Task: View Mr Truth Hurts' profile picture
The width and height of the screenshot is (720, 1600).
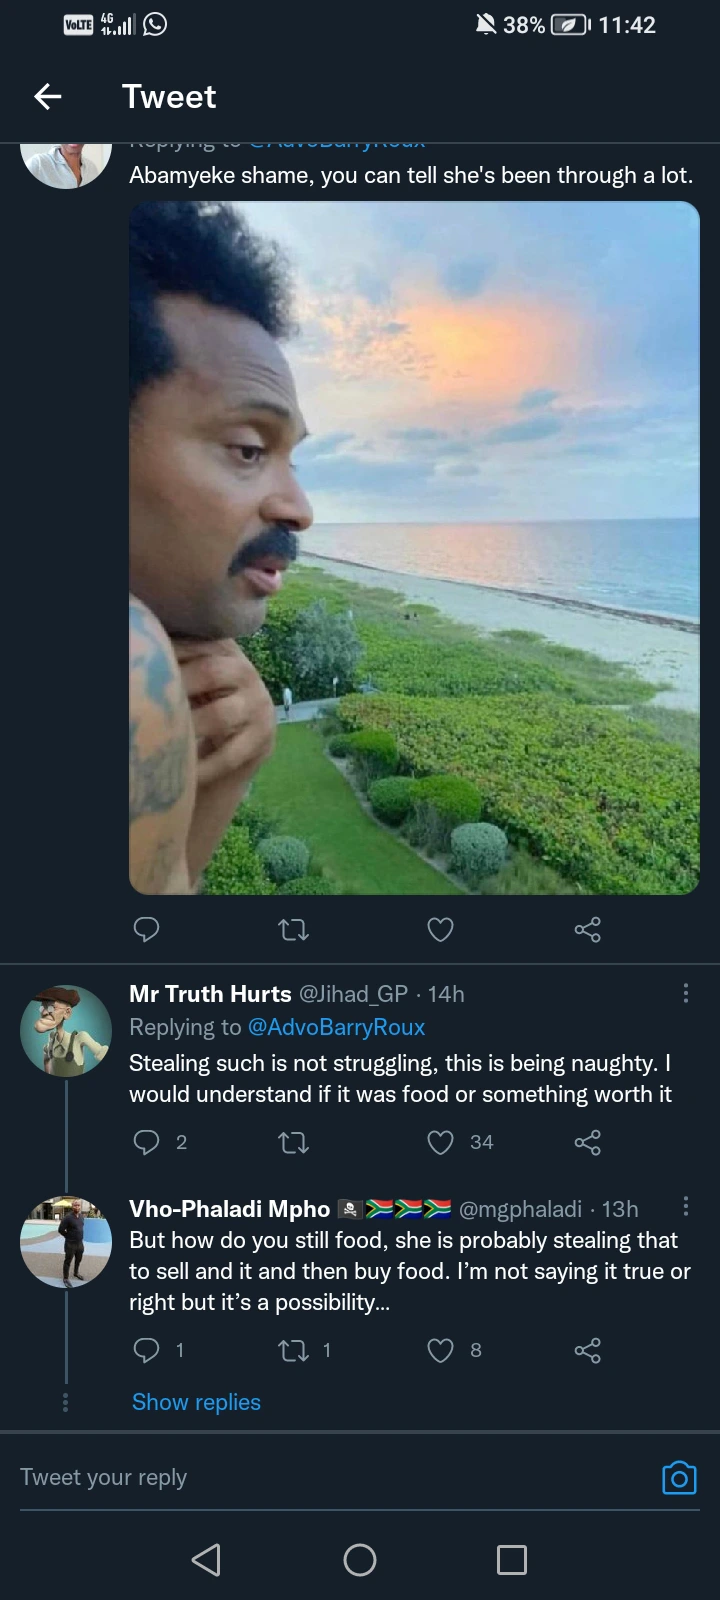Action: (66, 1030)
